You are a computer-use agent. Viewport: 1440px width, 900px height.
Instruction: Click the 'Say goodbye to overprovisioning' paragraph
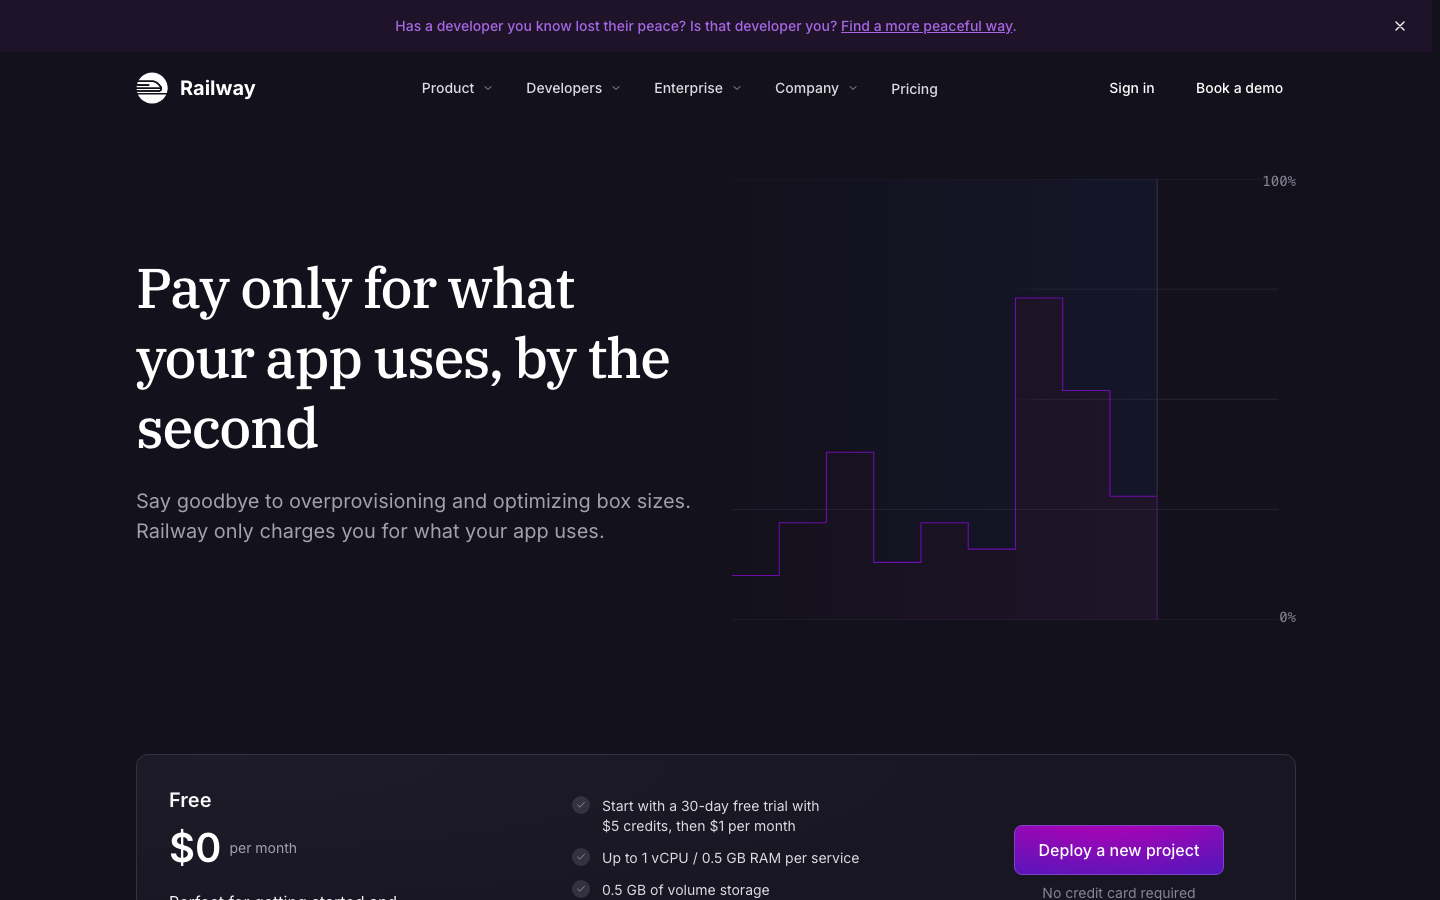pyautogui.click(x=413, y=516)
